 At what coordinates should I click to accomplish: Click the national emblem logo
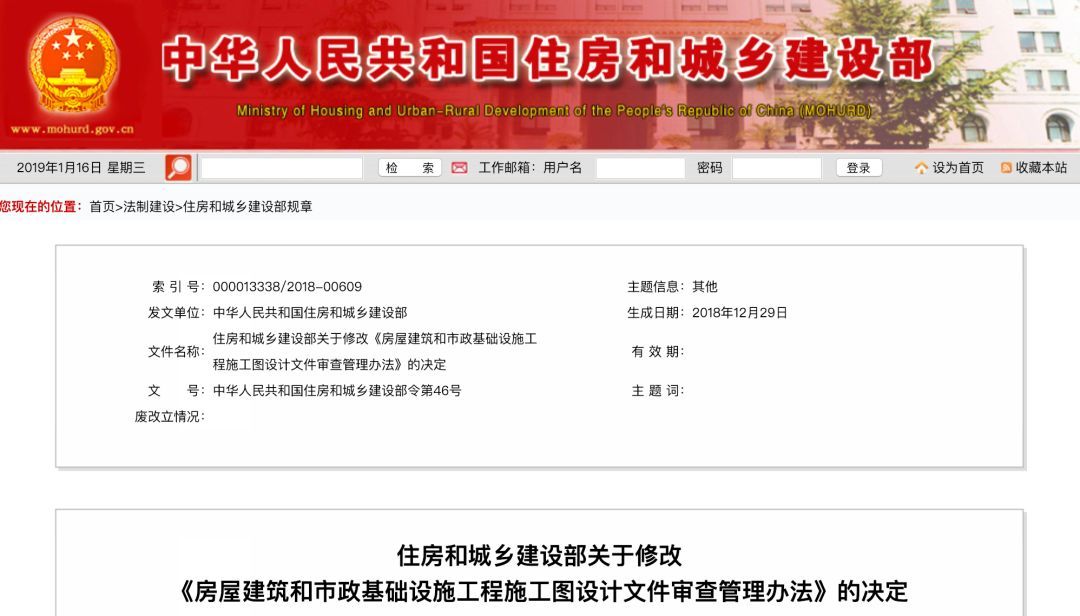tap(72, 65)
